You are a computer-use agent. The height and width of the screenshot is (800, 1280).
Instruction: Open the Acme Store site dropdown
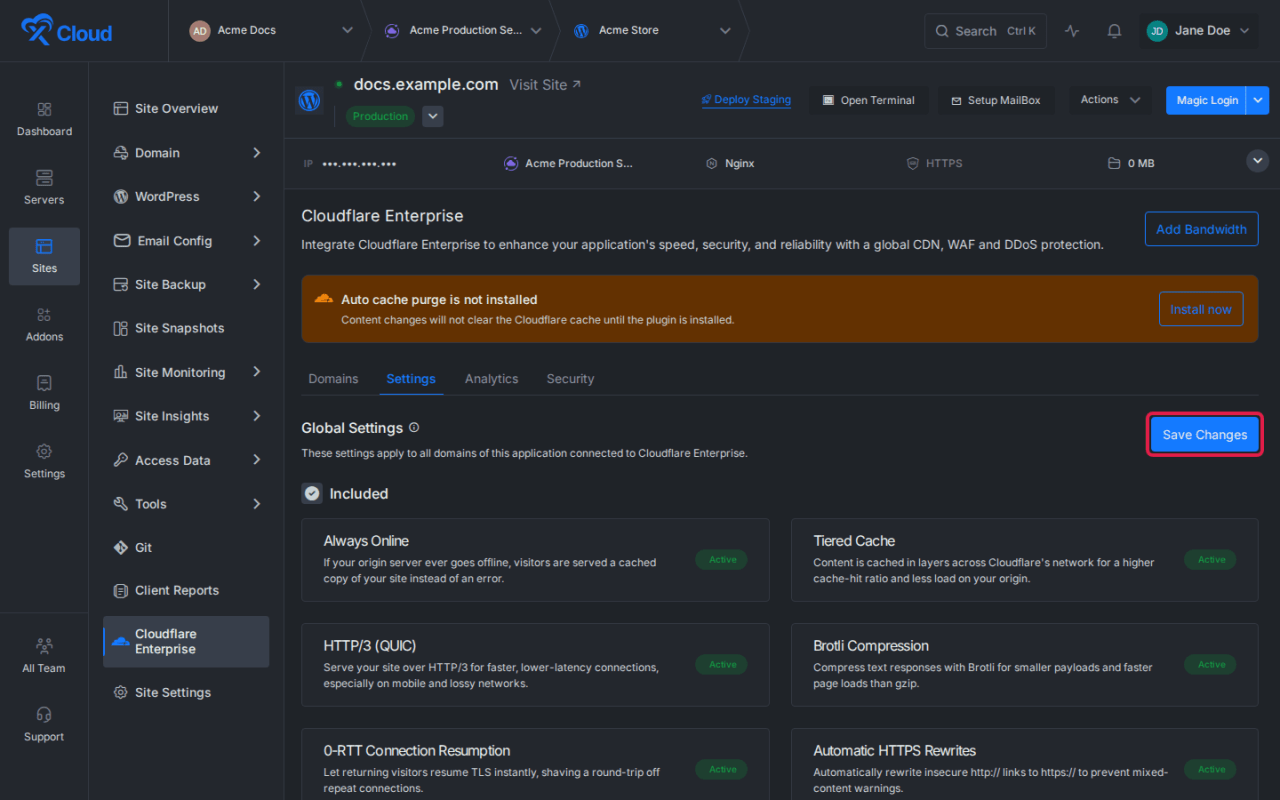pos(652,31)
